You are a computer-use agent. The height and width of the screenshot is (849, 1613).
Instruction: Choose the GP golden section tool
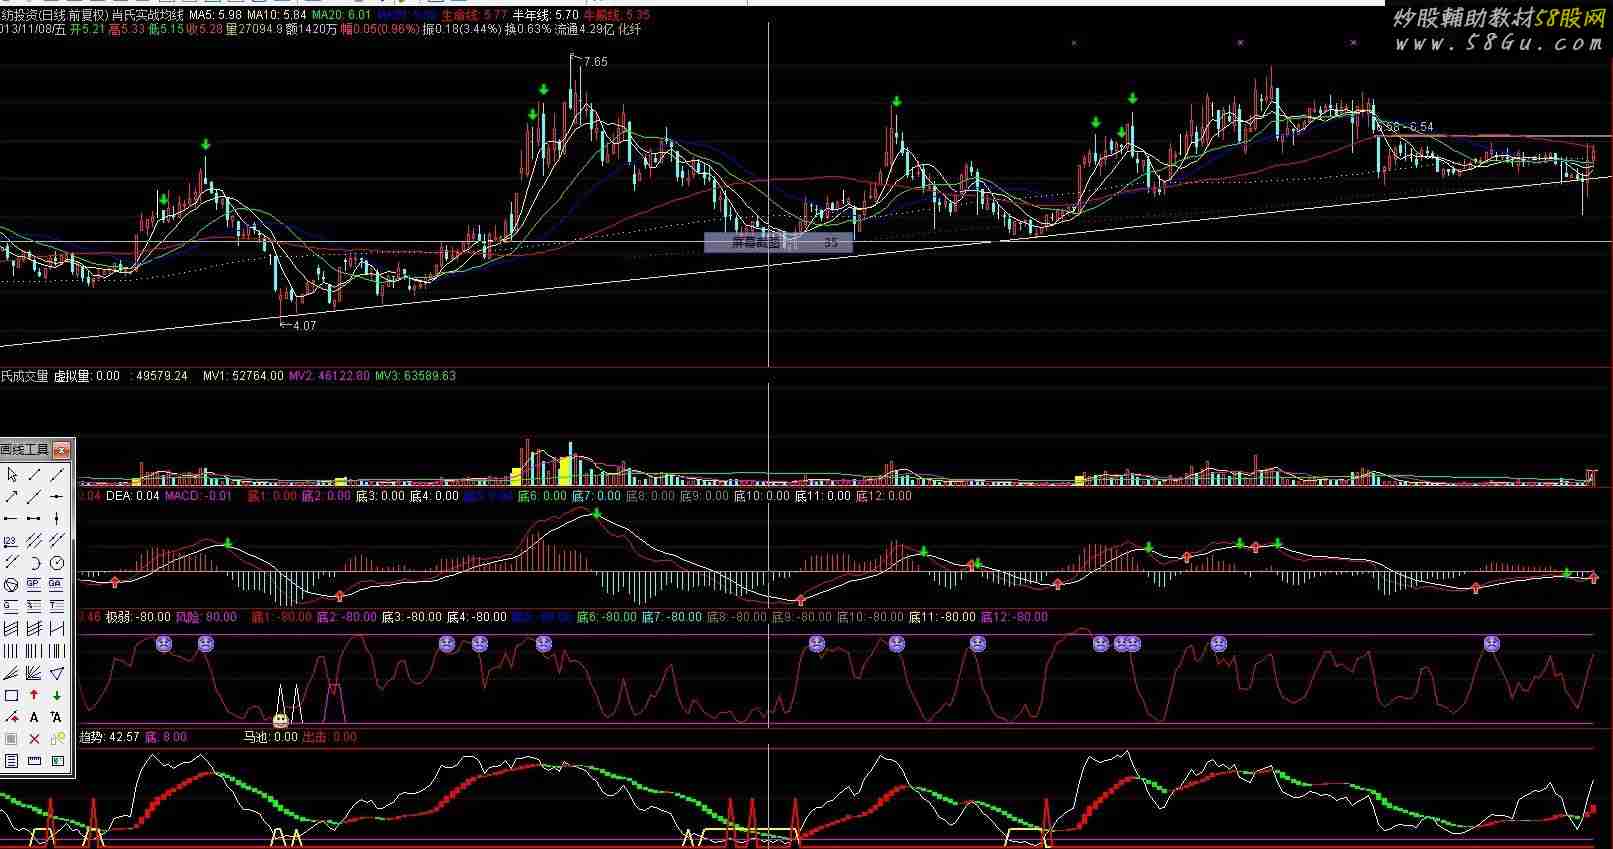click(x=34, y=584)
